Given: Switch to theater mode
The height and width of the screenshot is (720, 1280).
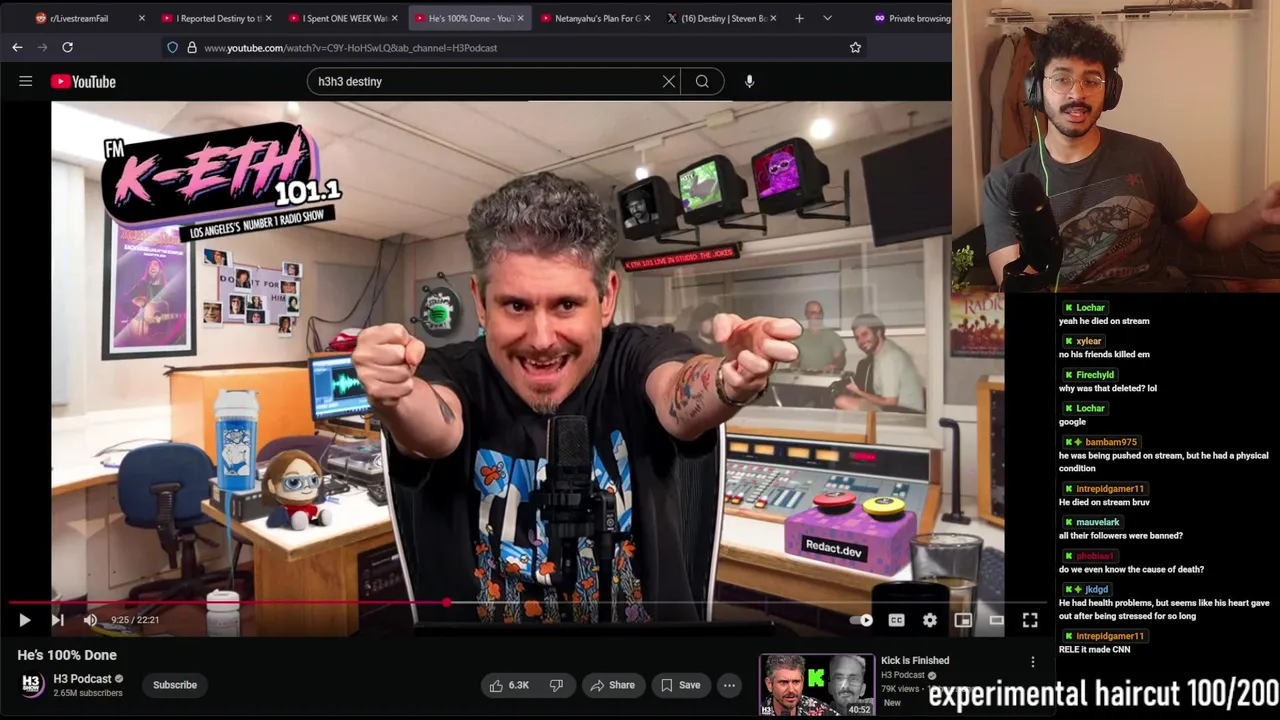Looking at the screenshot, I should (x=996, y=620).
